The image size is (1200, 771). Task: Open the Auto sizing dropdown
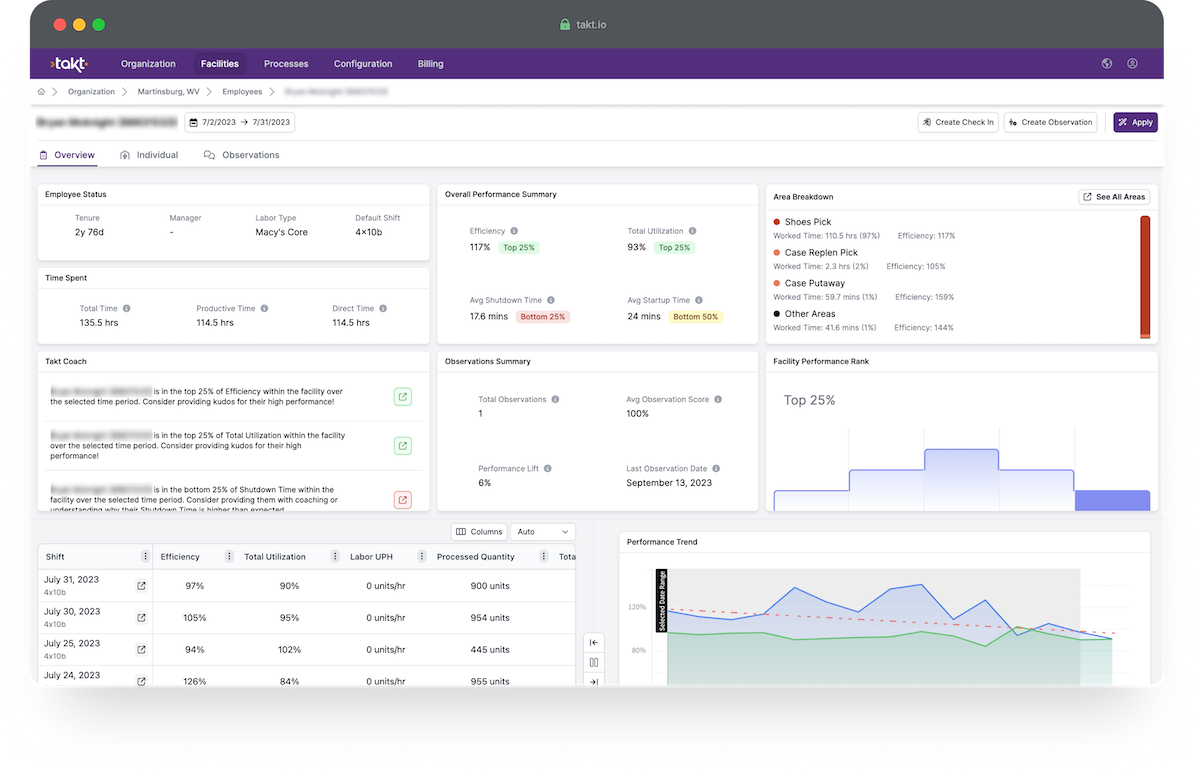pyautogui.click(x=543, y=532)
